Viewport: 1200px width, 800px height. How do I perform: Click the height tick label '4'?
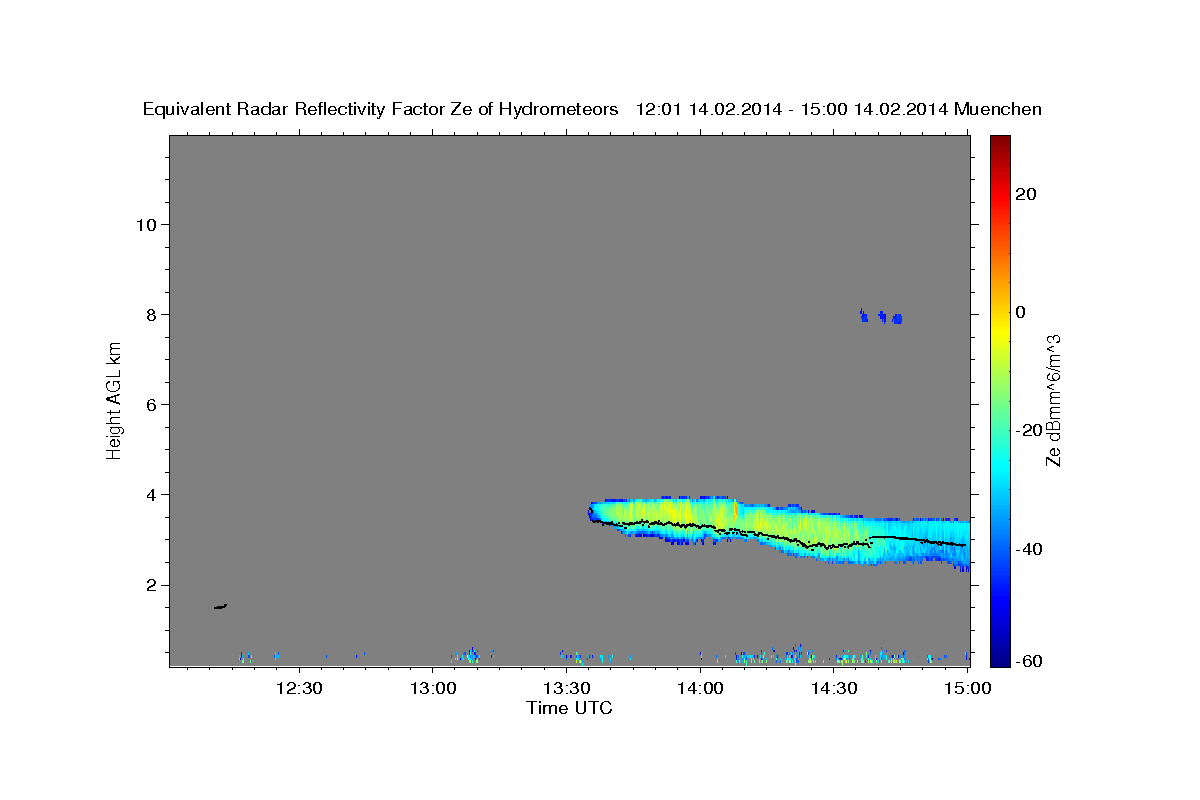click(x=150, y=495)
